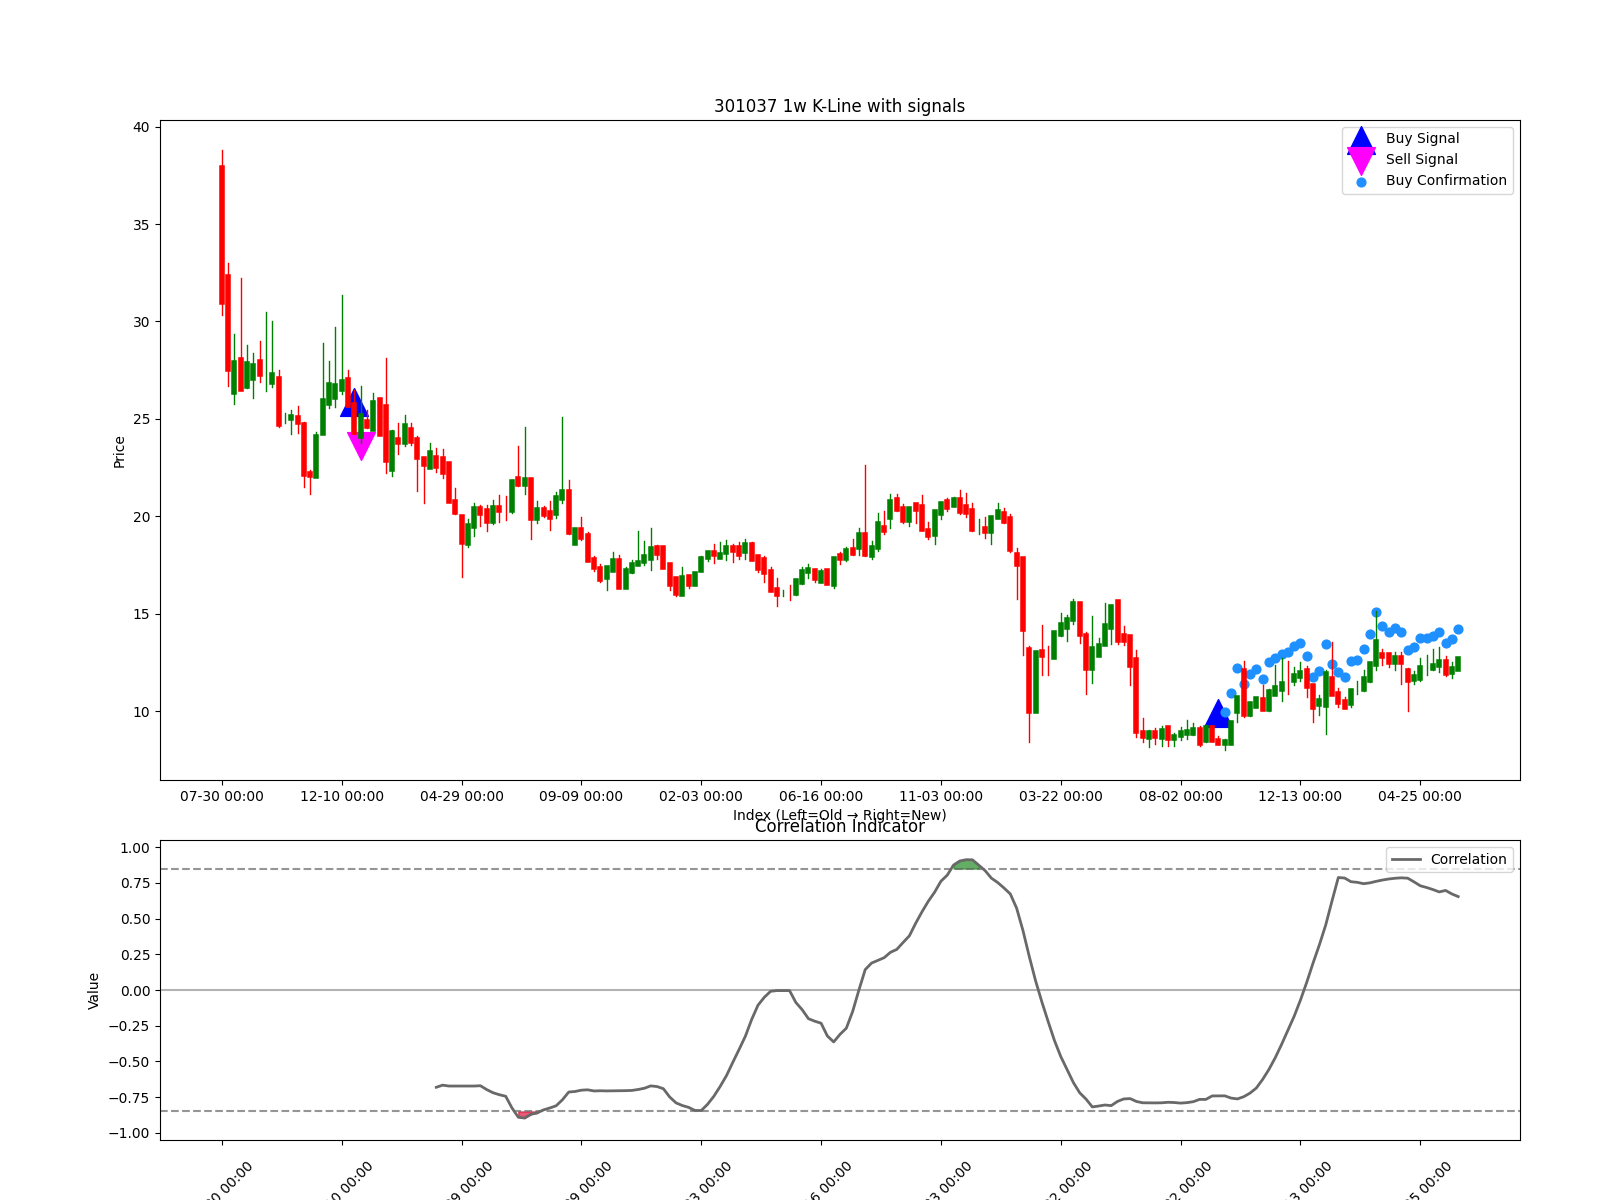Select the buy triangle marker near 12-10
This screenshot has height=1200, width=1600.
pos(354,403)
